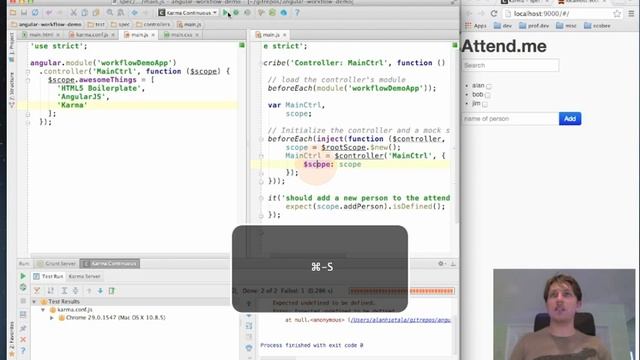Image resolution: width=640 pixels, height=360 pixels.
Task: Close the main.js tab in left editor
Action: (x=153, y=35)
